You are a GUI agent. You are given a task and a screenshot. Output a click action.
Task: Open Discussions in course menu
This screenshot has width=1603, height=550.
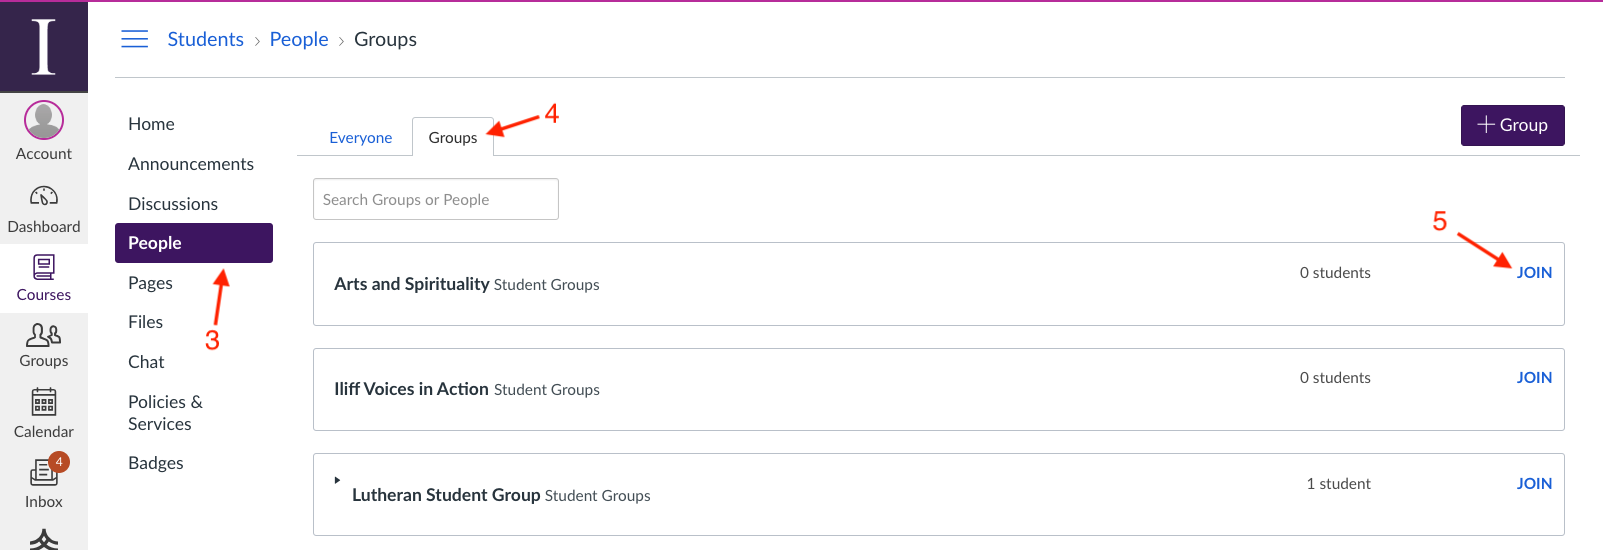(173, 204)
